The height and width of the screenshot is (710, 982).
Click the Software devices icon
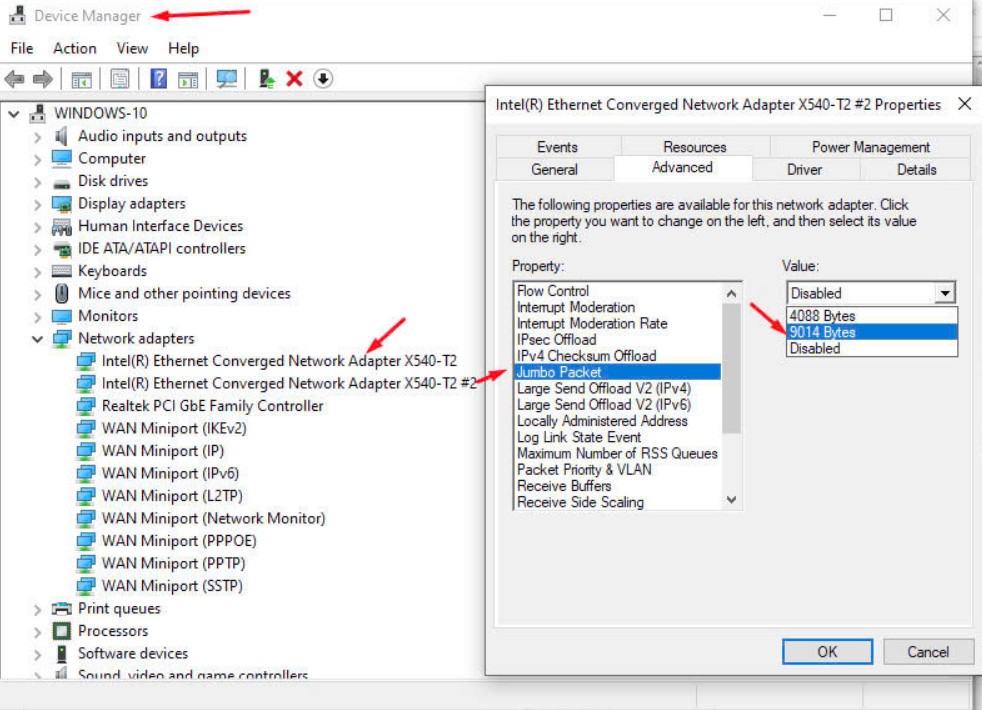[x=61, y=654]
